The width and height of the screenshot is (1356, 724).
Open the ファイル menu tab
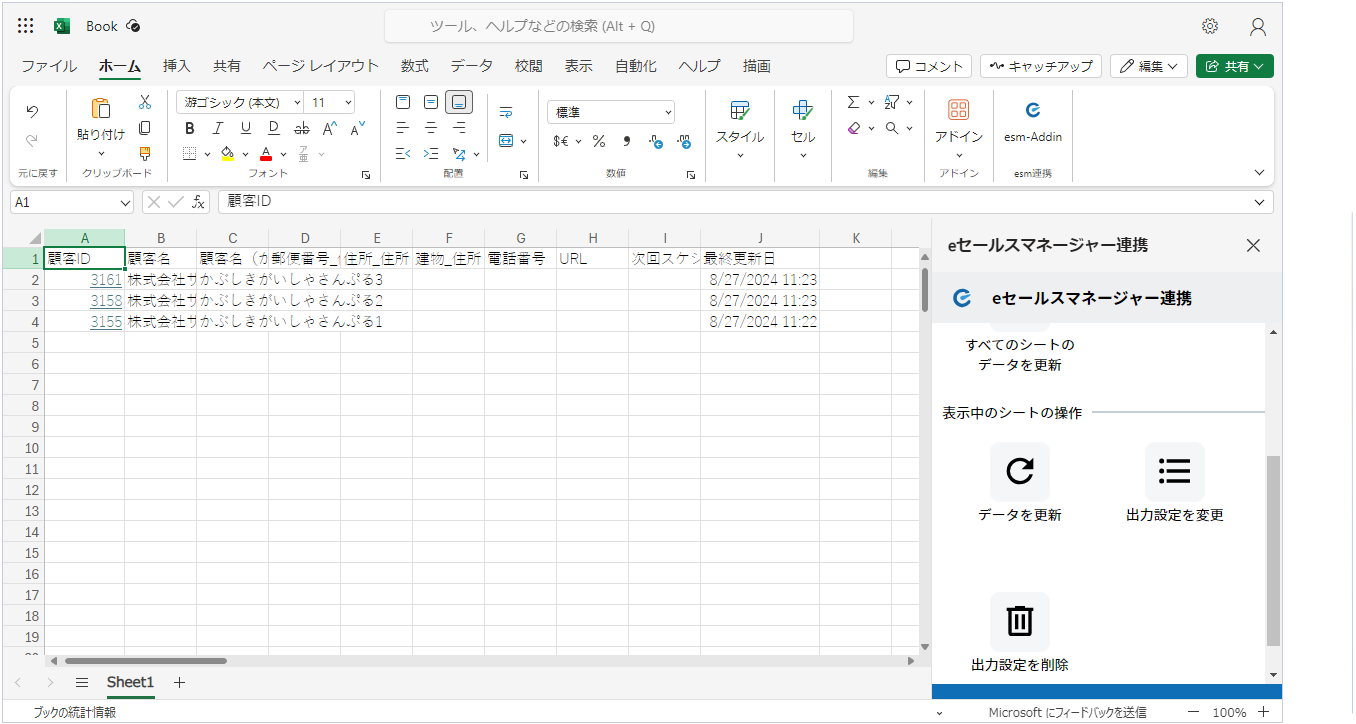pos(49,66)
